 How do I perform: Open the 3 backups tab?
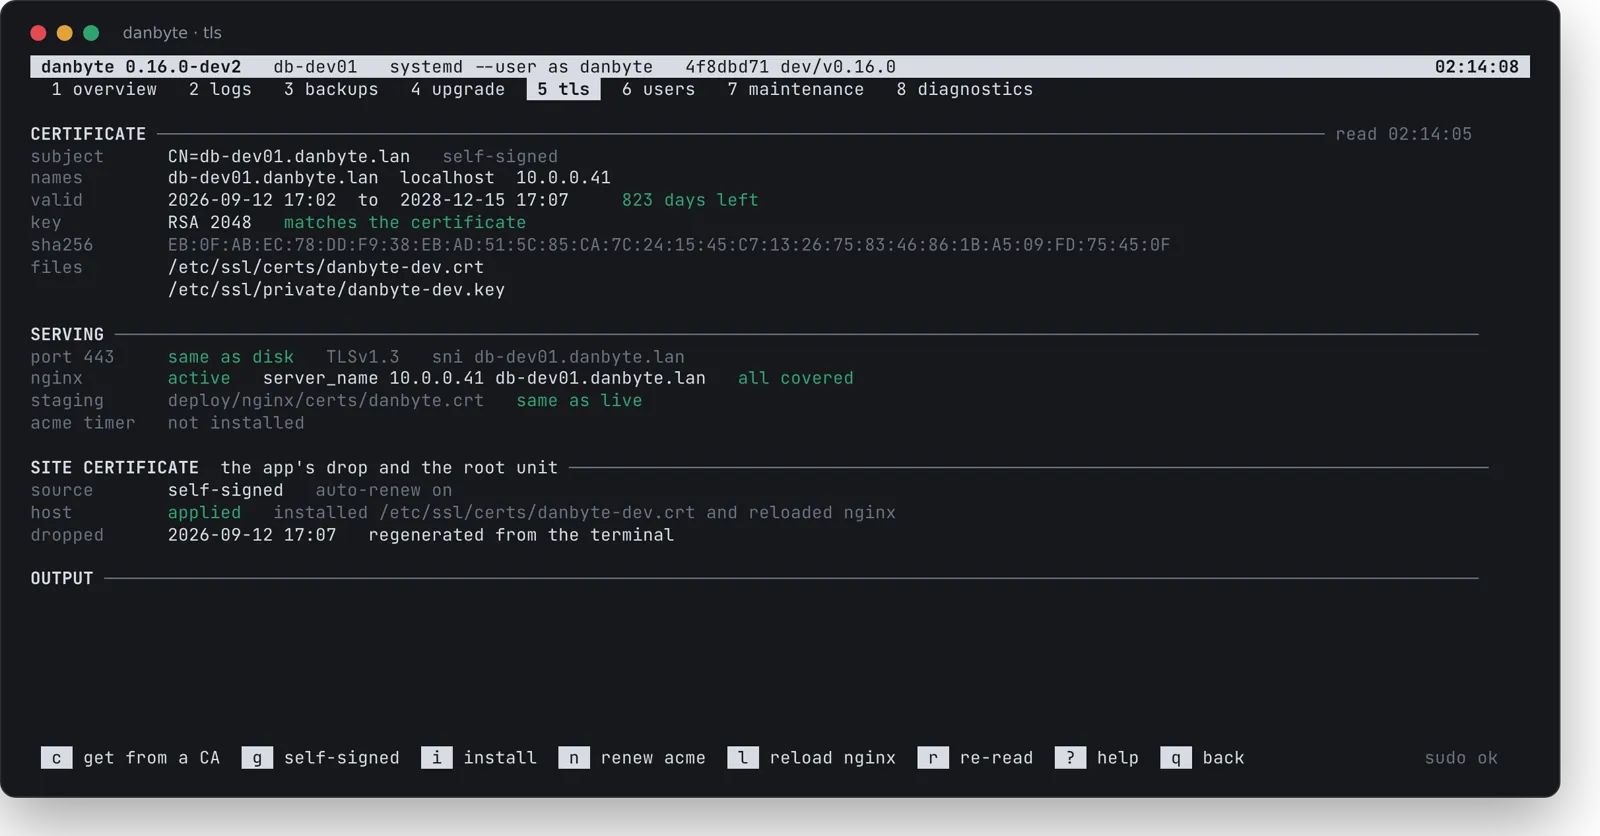pos(331,89)
